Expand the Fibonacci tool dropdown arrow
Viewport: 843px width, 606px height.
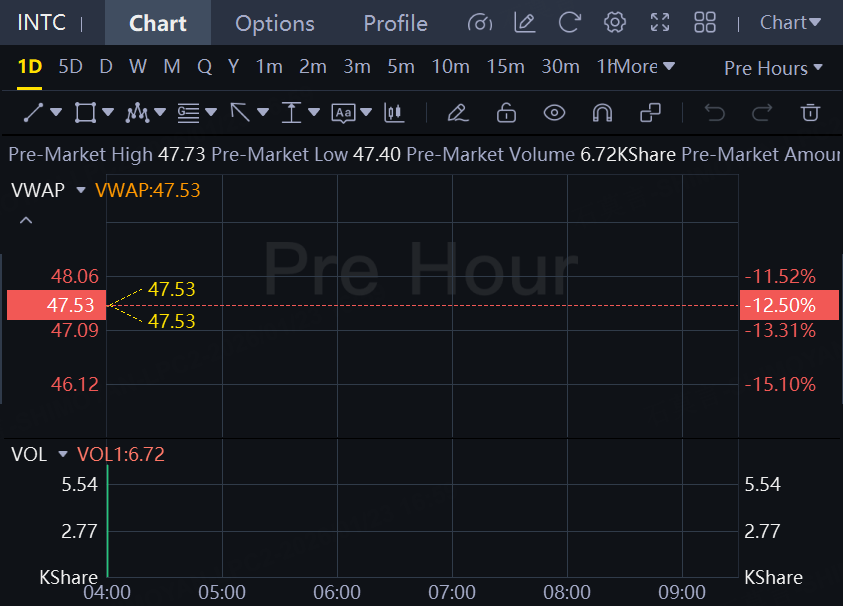pyautogui.click(x=211, y=112)
